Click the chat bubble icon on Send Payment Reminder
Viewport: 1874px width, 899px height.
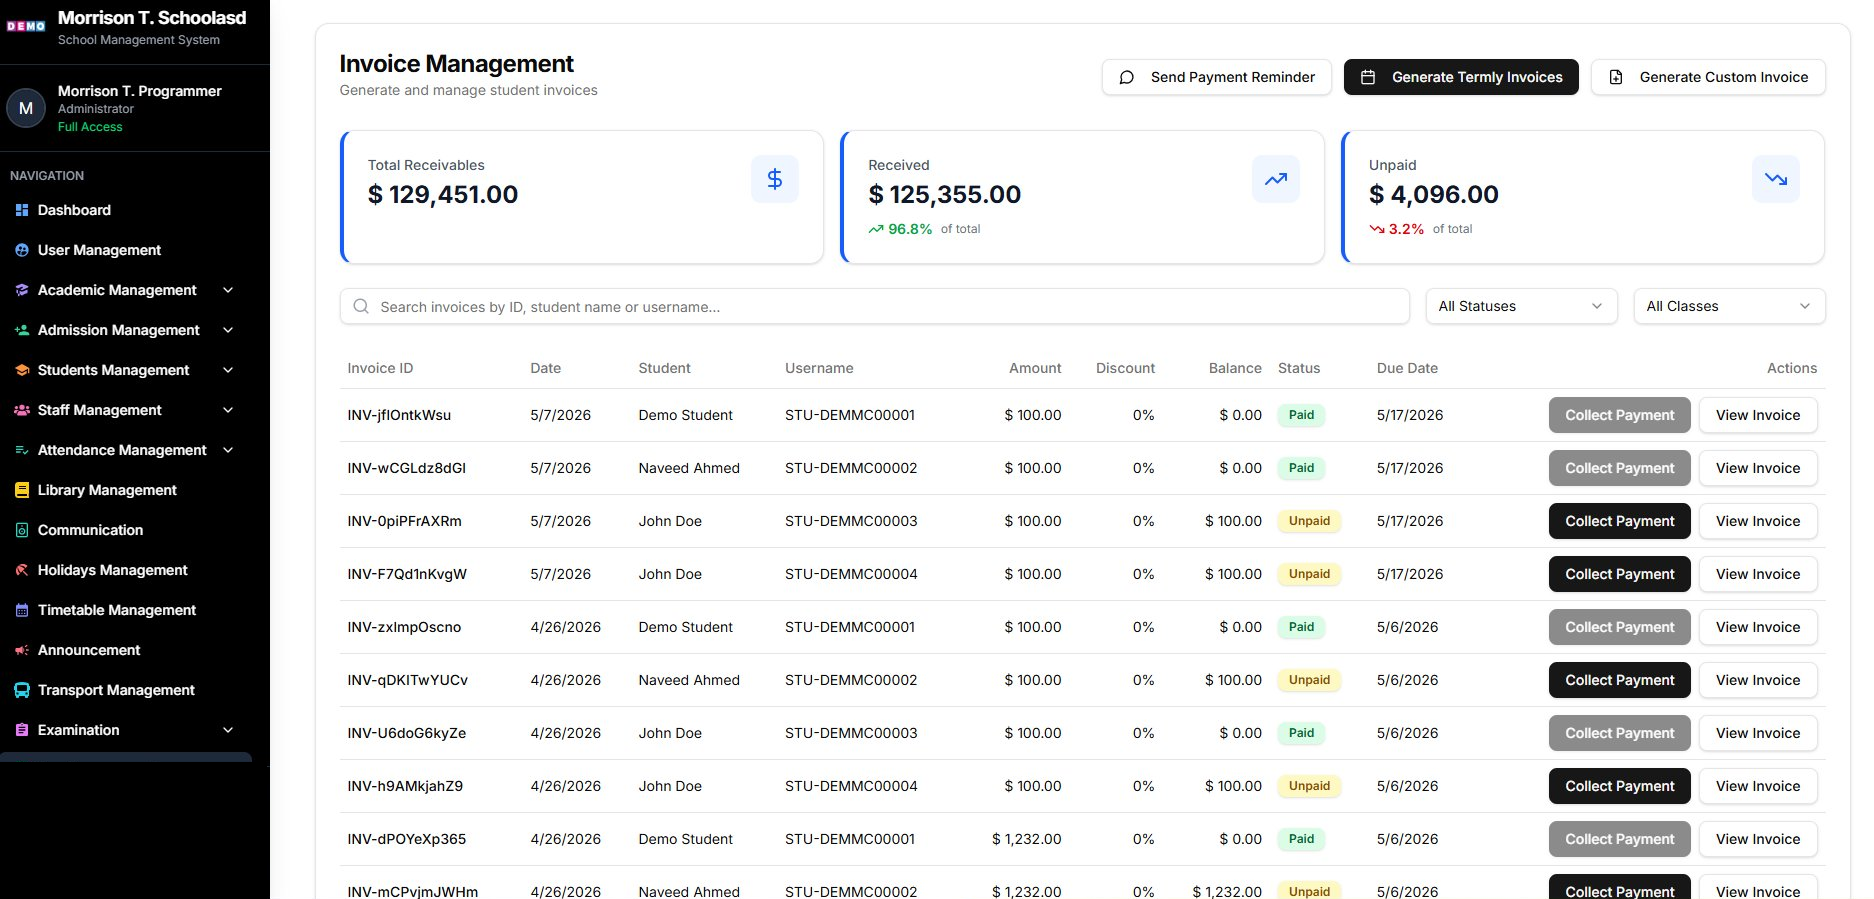click(1127, 77)
